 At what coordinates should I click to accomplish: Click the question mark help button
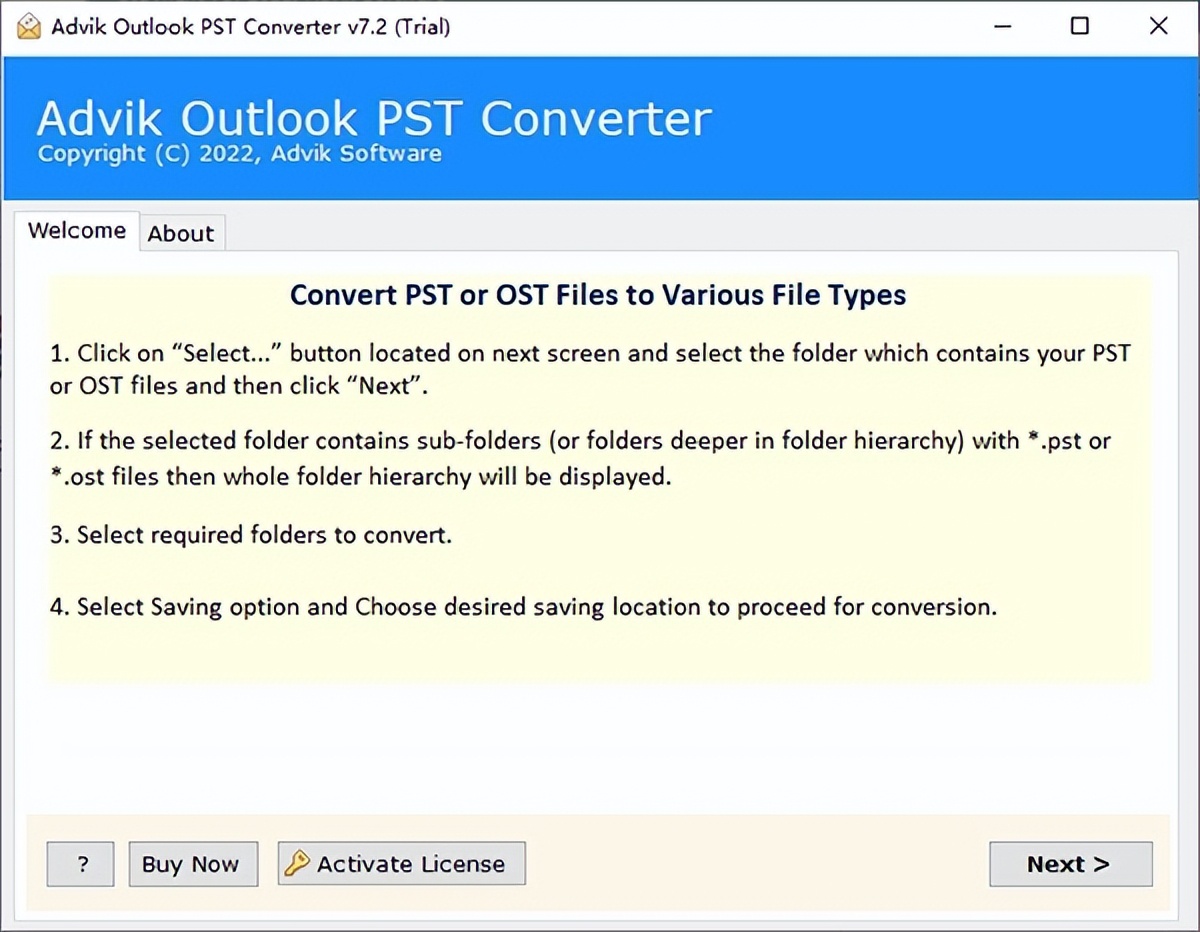80,863
